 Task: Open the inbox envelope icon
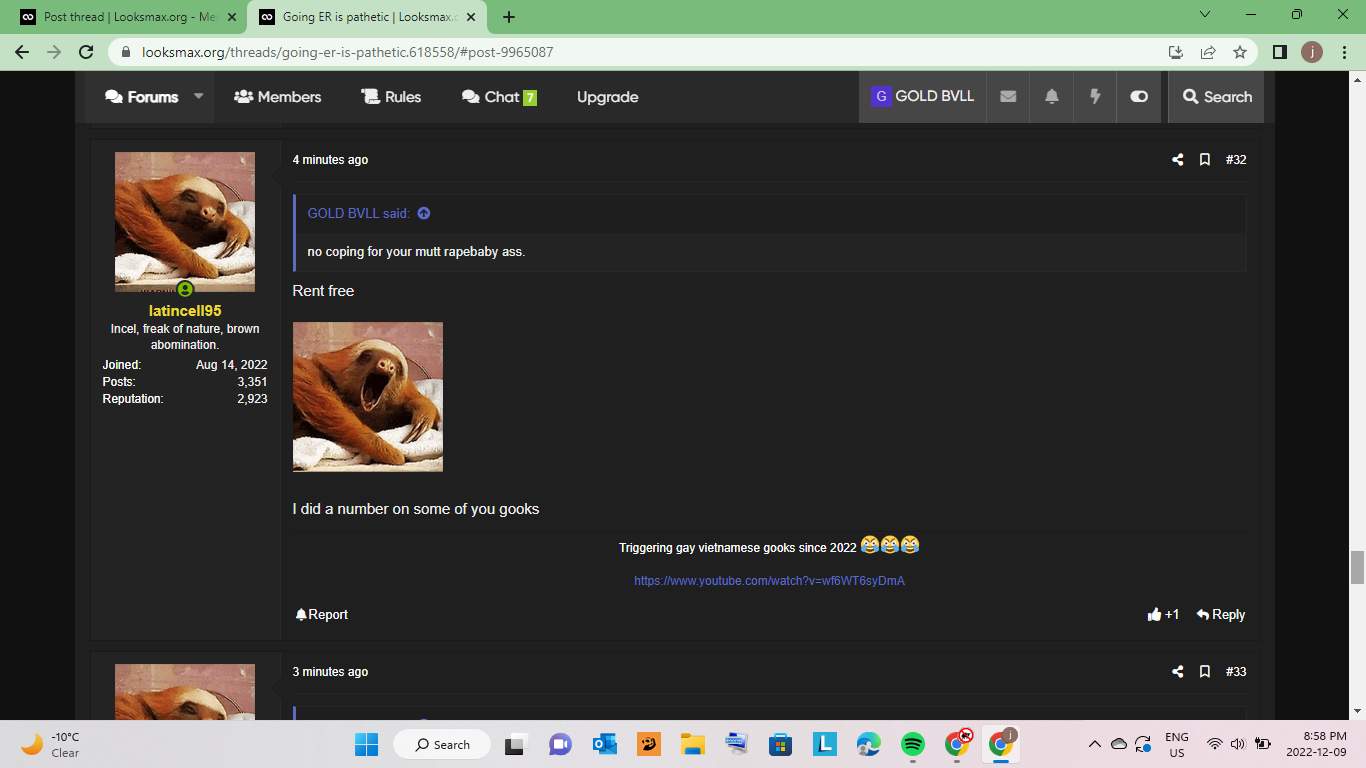1008,97
